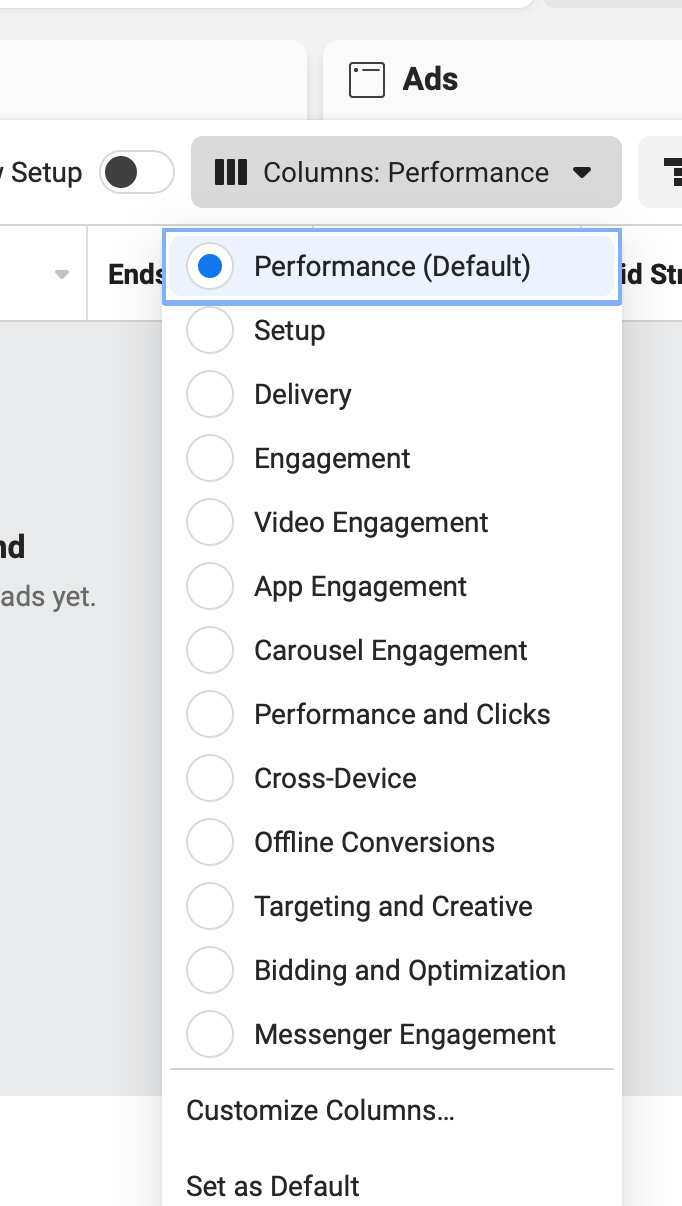Open the Columns: Performance dropdown

[406, 172]
